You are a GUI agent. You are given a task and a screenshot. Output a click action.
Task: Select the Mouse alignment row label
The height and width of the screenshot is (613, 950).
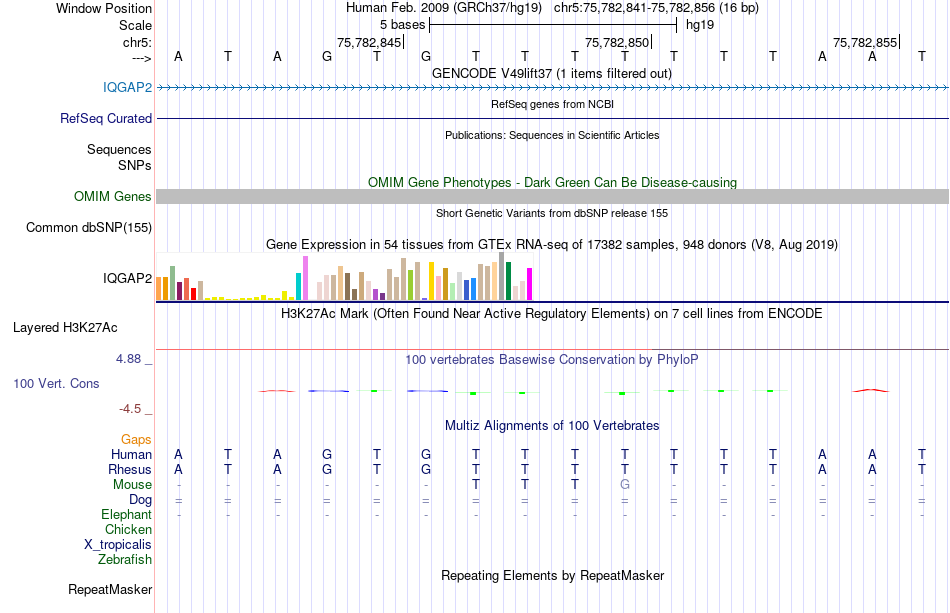pyautogui.click(x=132, y=485)
